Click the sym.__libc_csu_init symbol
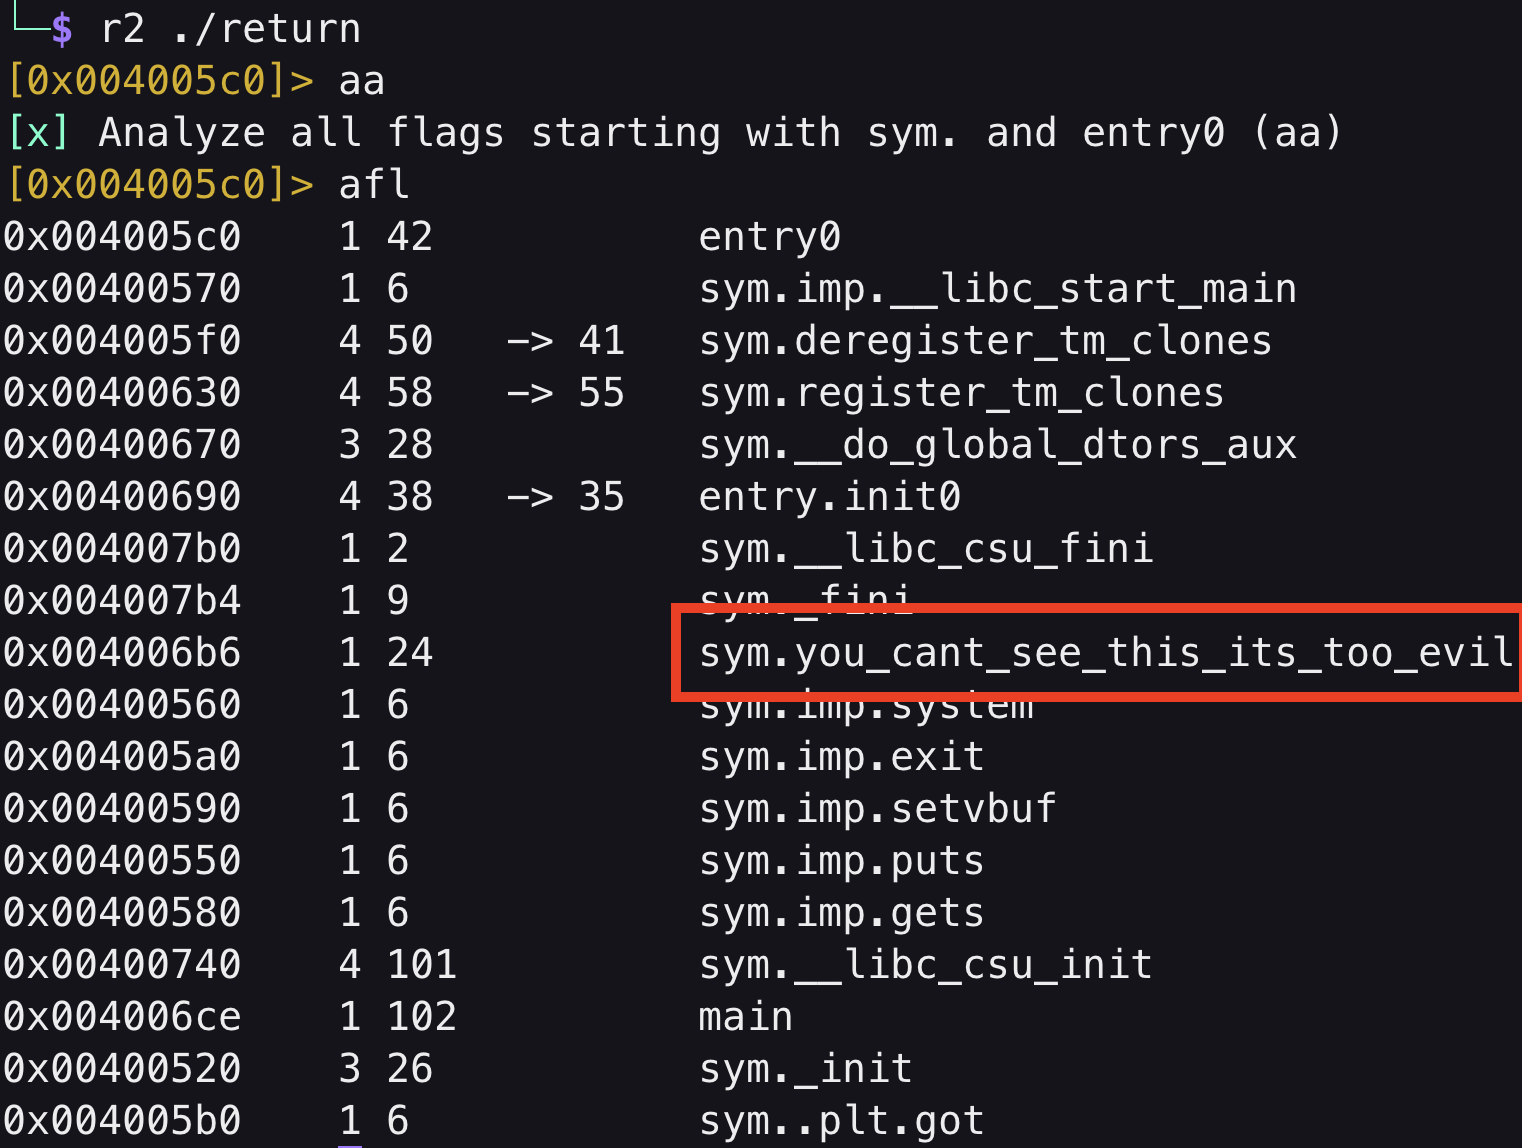 925,965
